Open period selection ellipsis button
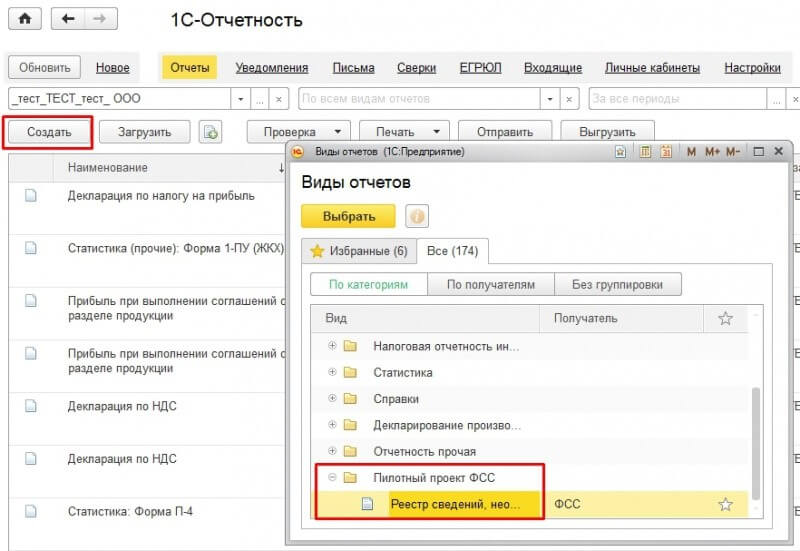Screen dimensions: 800x551 (777, 99)
